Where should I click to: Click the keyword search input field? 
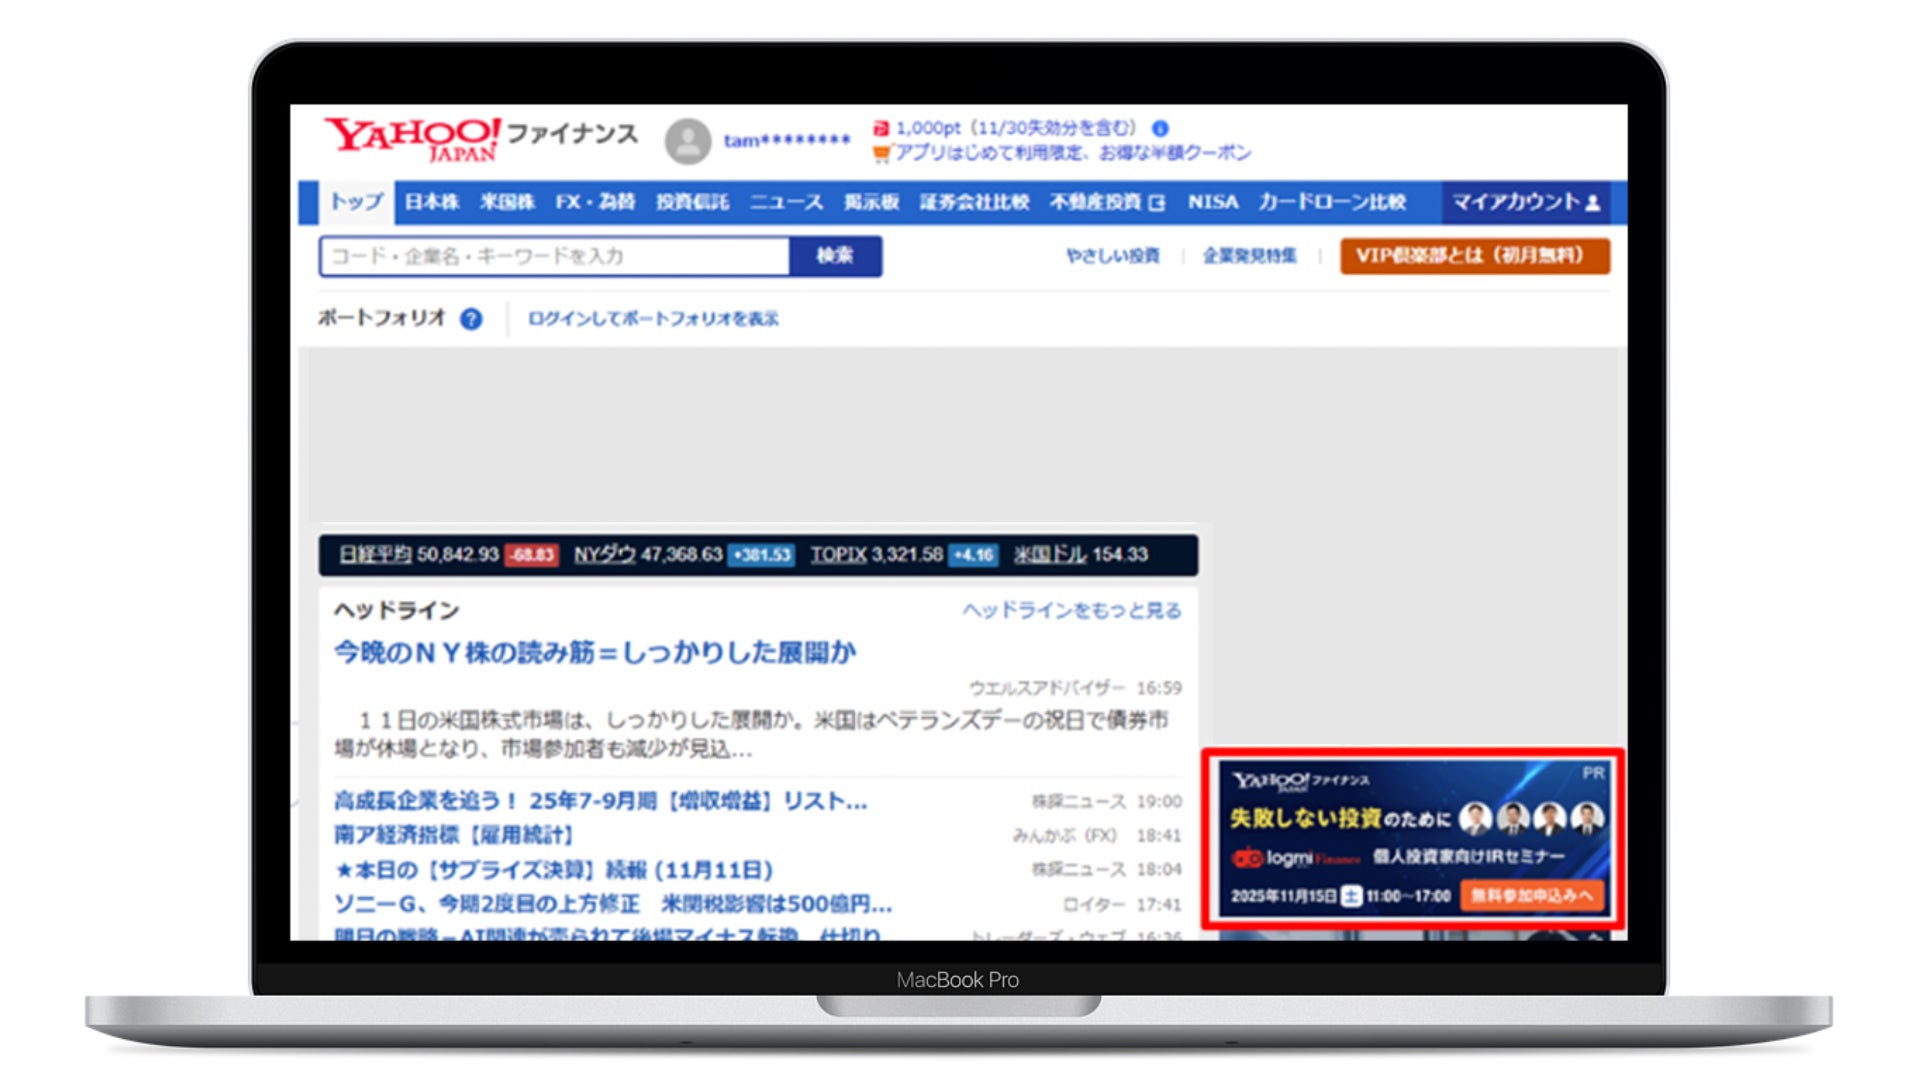[555, 256]
